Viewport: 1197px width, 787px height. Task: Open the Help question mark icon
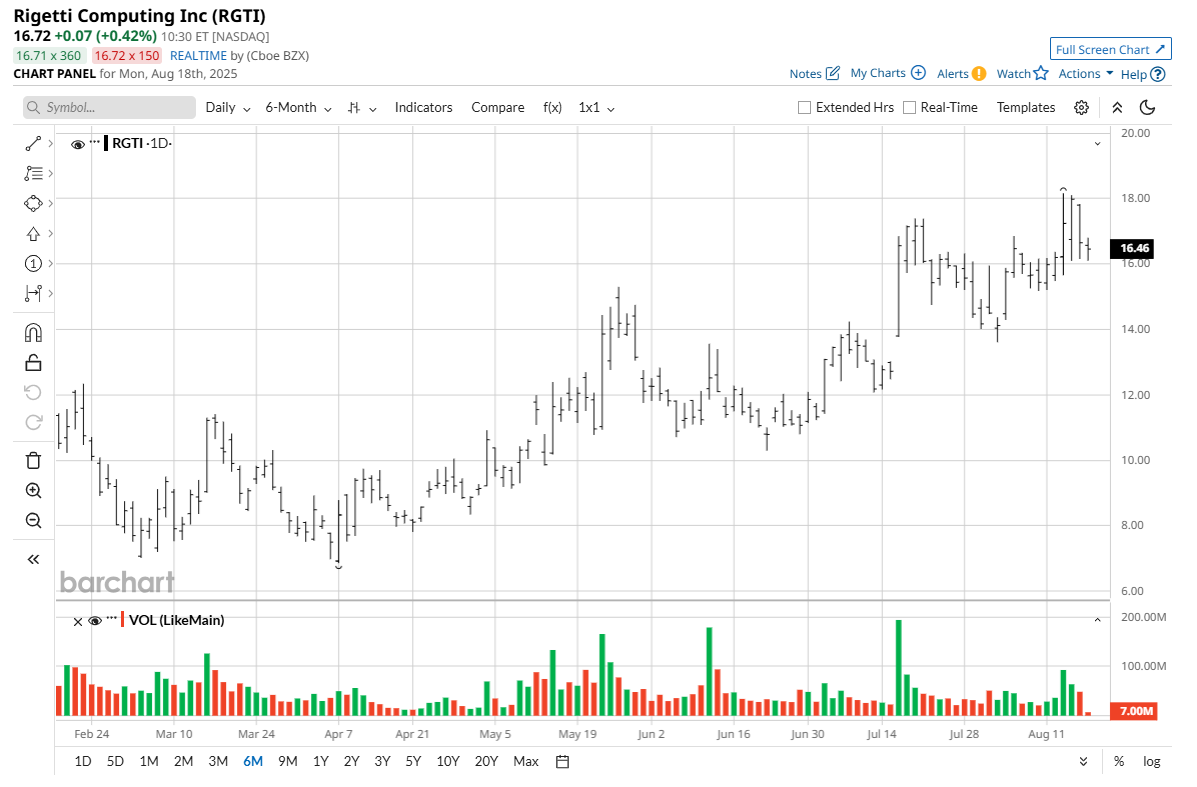click(1158, 74)
